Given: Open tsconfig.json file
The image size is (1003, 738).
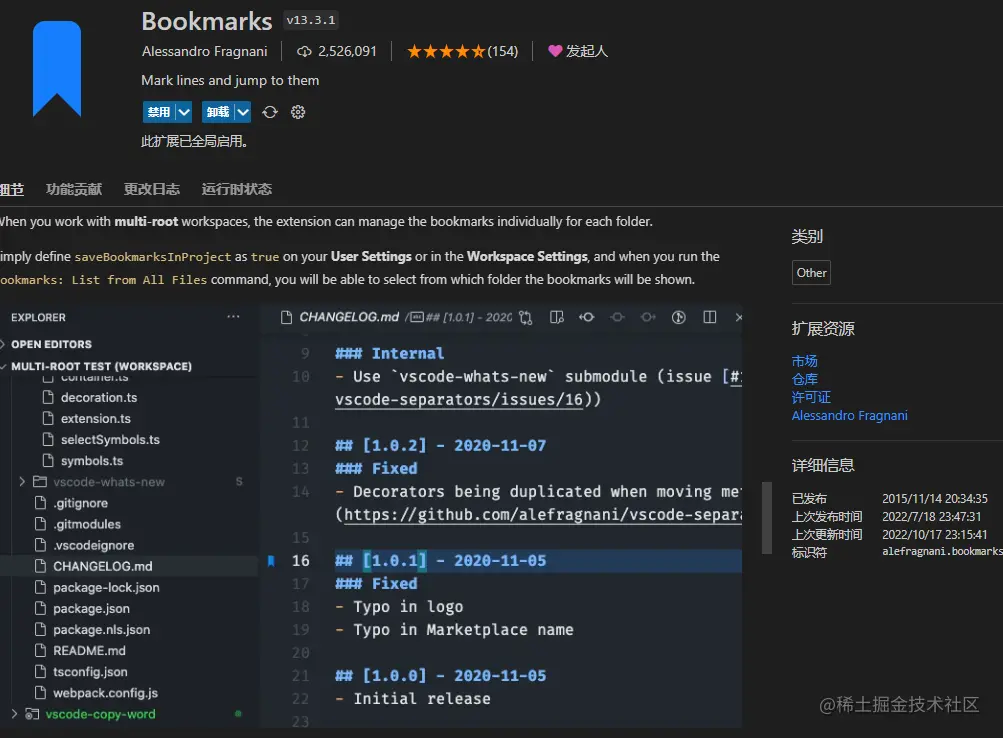Looking at the screenshot, I should point(90,672).
